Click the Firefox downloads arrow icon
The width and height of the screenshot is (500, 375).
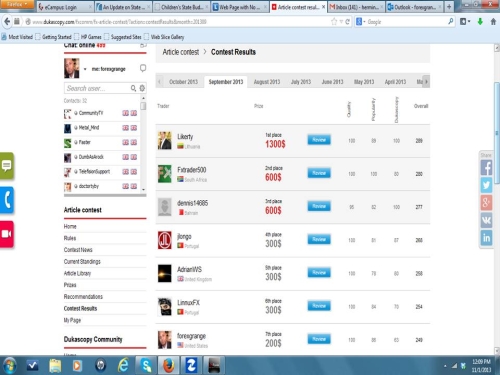click(480, 22)
